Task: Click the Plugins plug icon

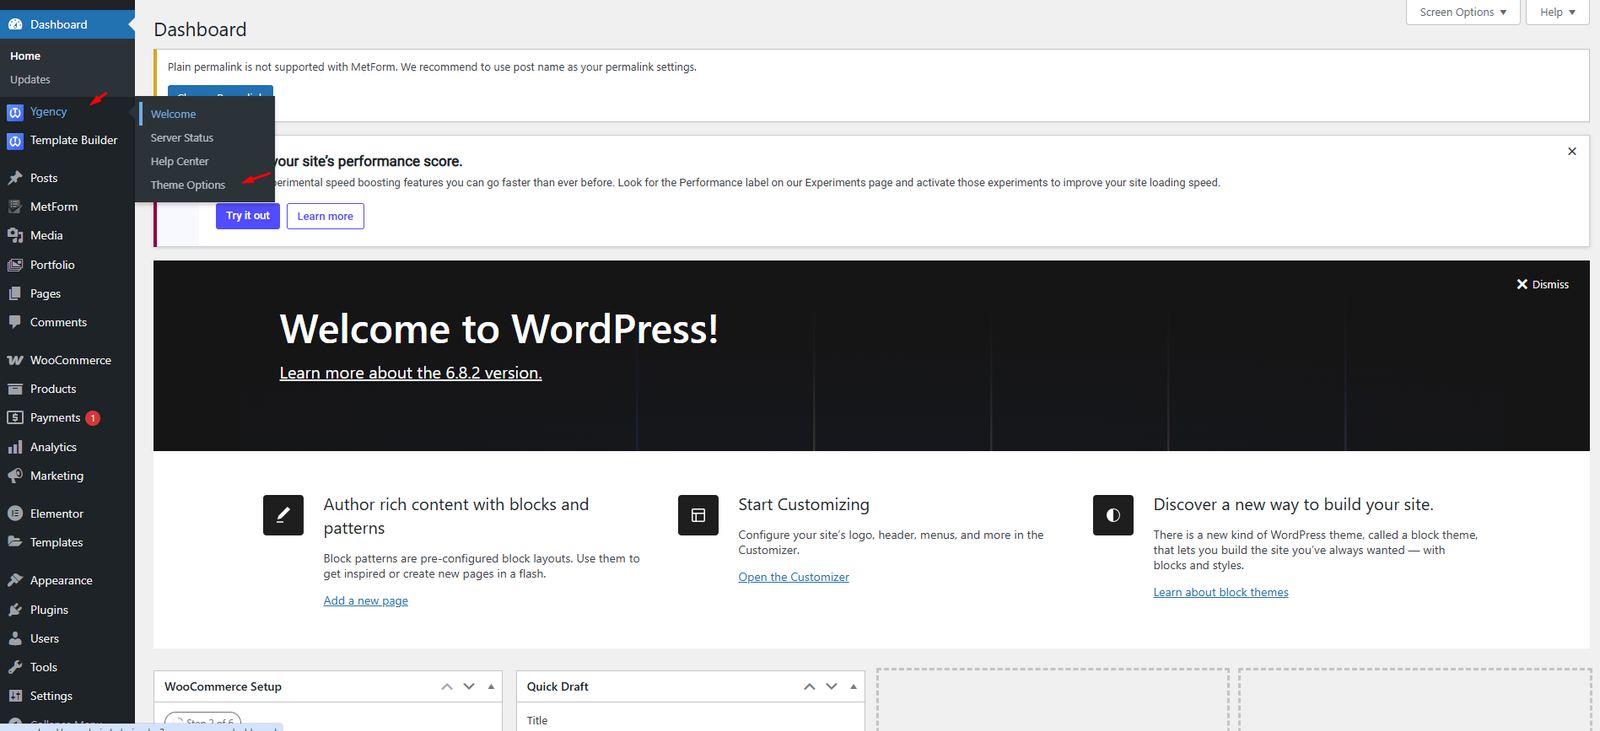Action: tap(15, 610)
